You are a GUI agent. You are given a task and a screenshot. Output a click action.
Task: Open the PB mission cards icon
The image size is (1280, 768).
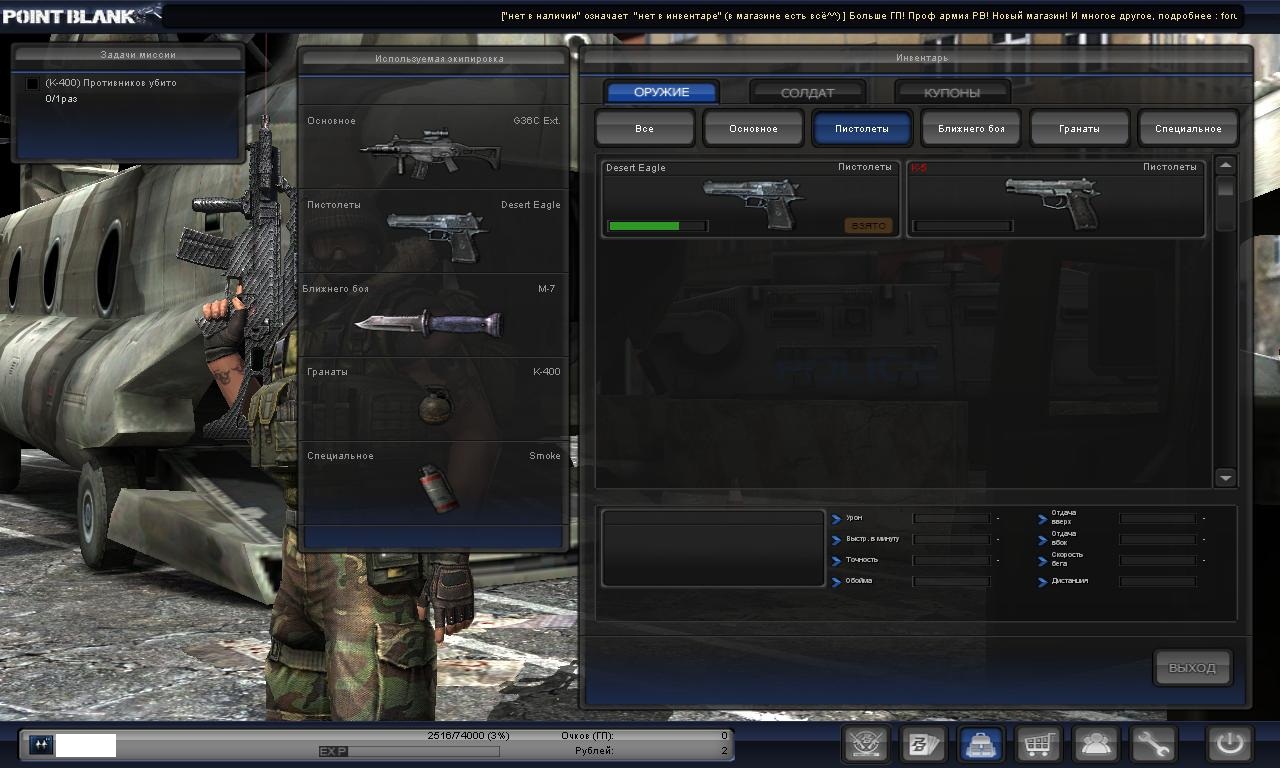point(922,744)
